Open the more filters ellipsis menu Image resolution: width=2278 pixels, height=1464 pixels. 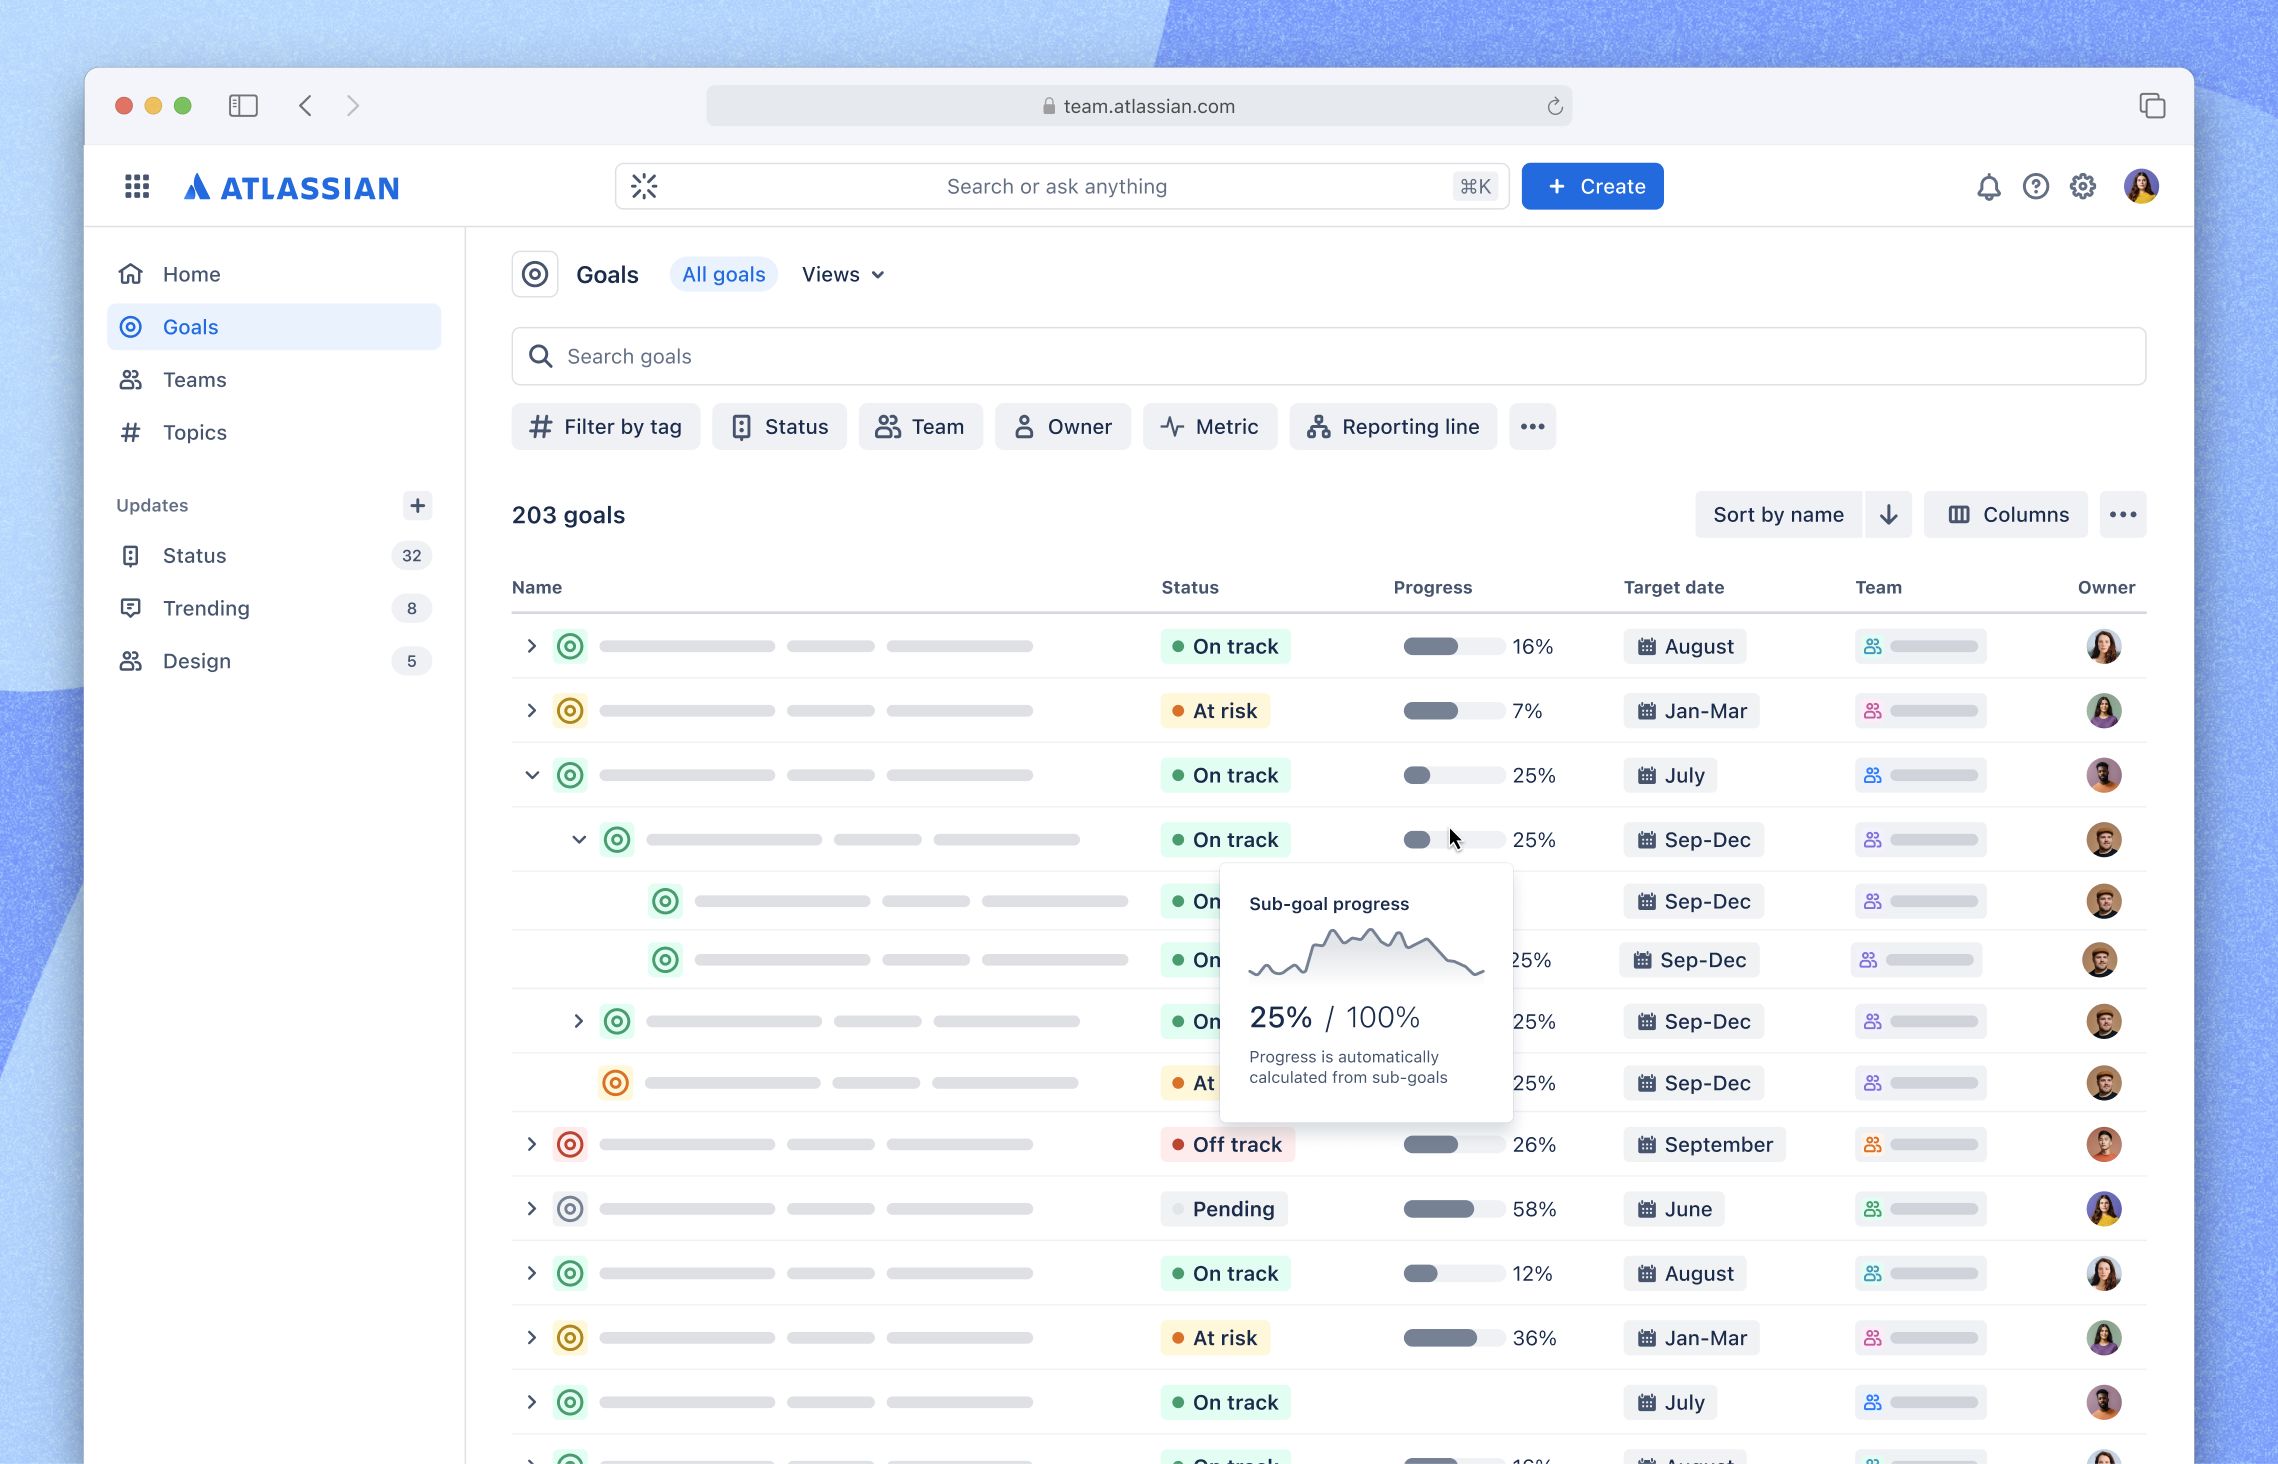tap(1532, 426)
